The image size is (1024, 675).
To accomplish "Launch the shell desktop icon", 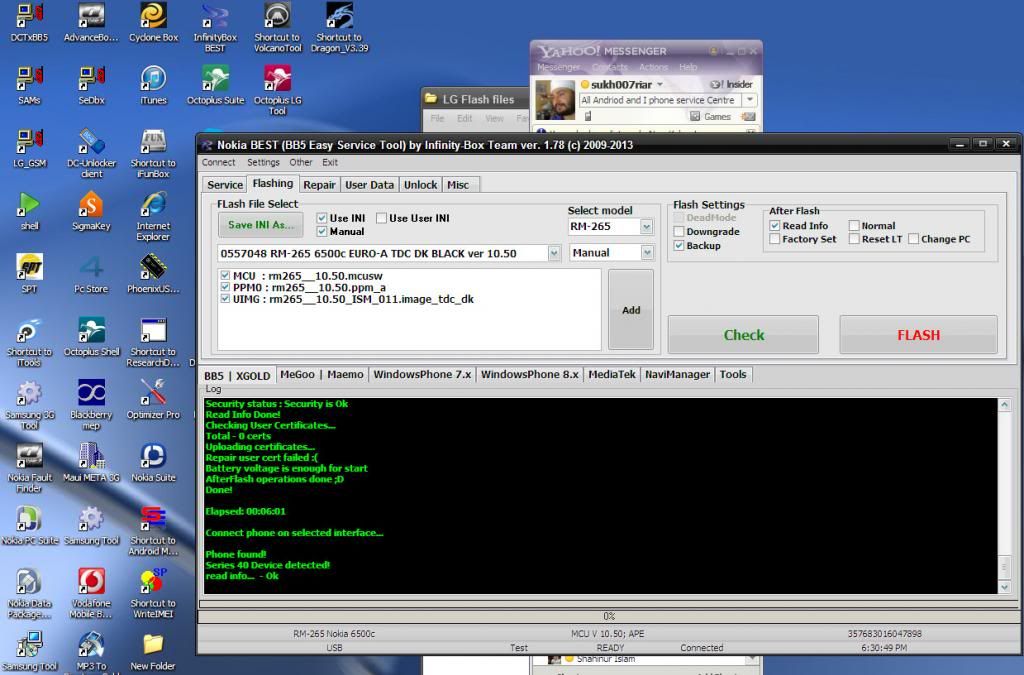I will (29, 211).
